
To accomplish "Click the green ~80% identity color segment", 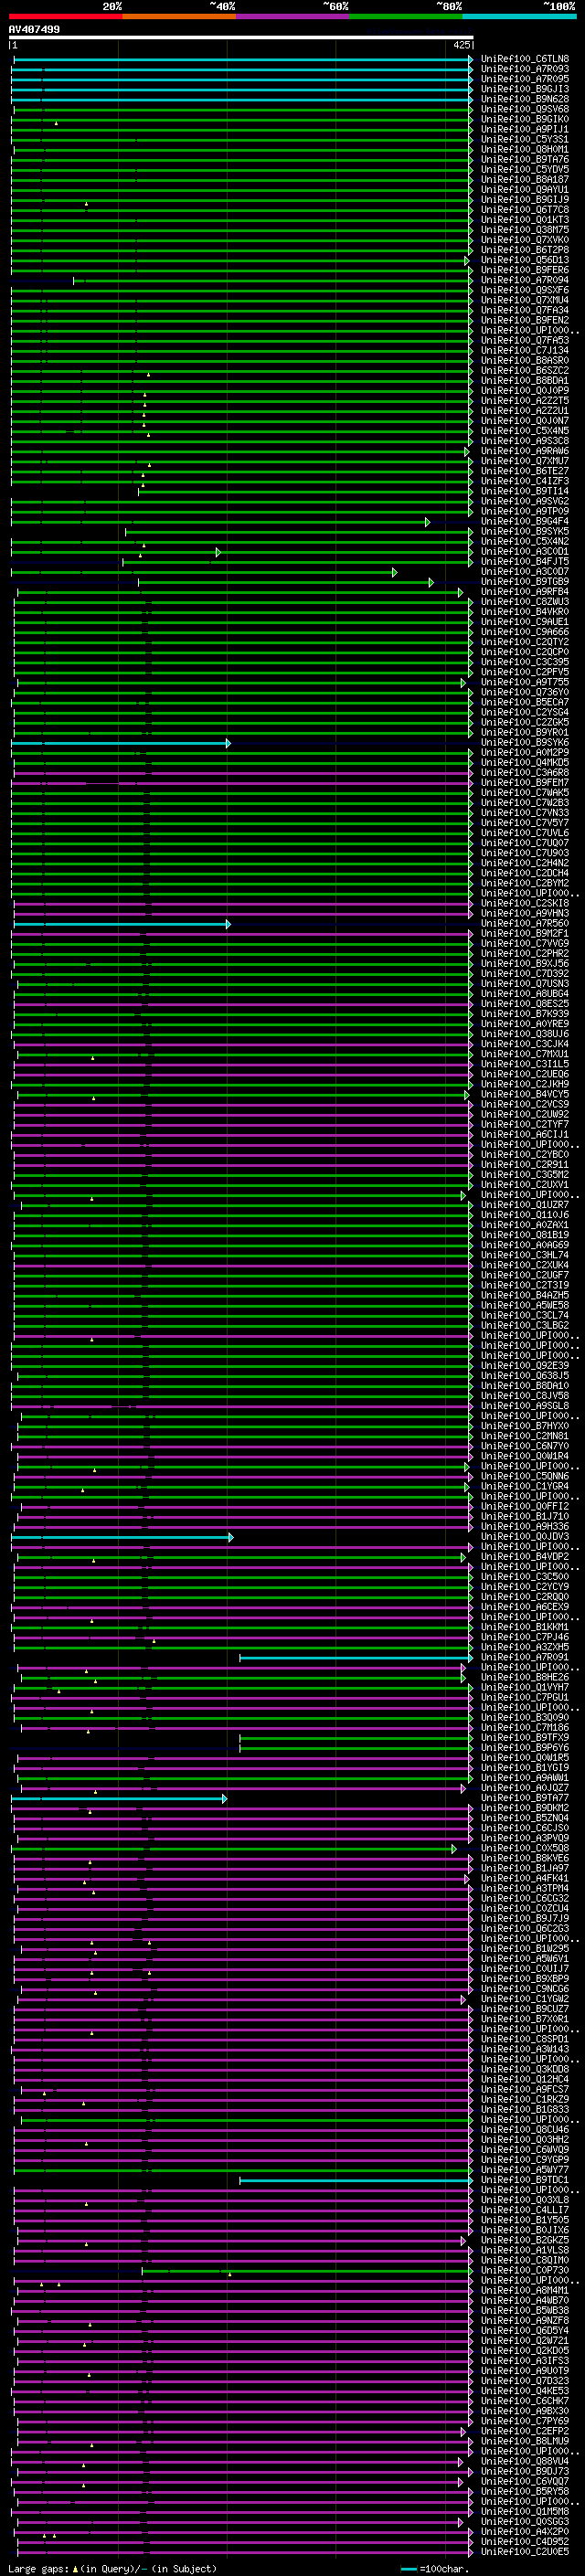I will (406, 16).
